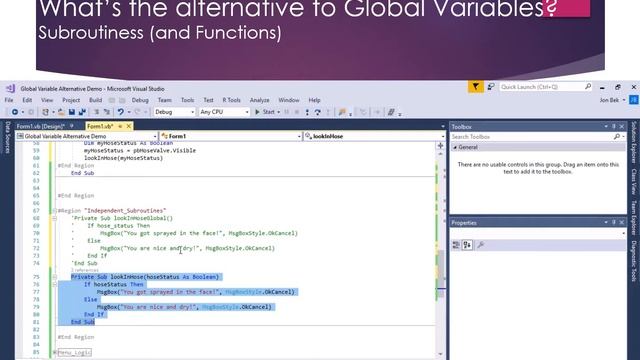Viewport: 640px width, 360px height.
Task: Open the Debug menu
Action: [140, 100]
